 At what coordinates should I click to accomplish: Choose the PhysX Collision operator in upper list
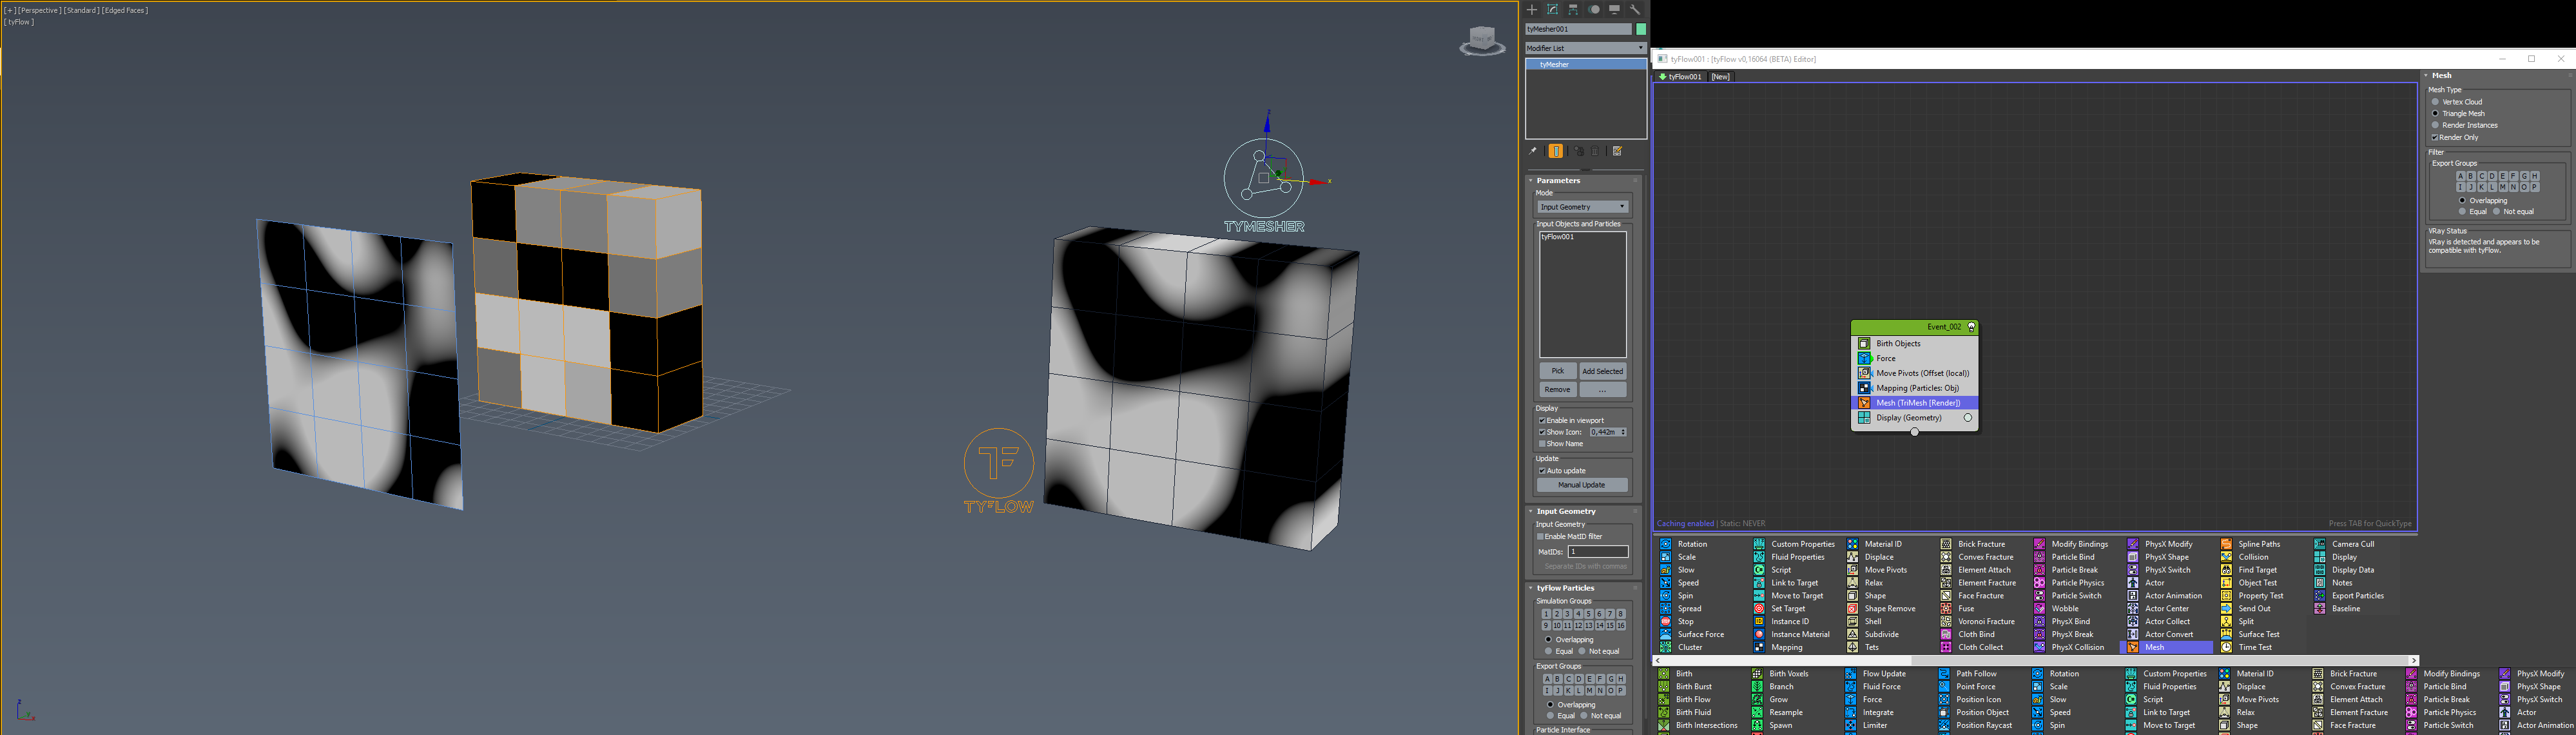(2070, 647)
